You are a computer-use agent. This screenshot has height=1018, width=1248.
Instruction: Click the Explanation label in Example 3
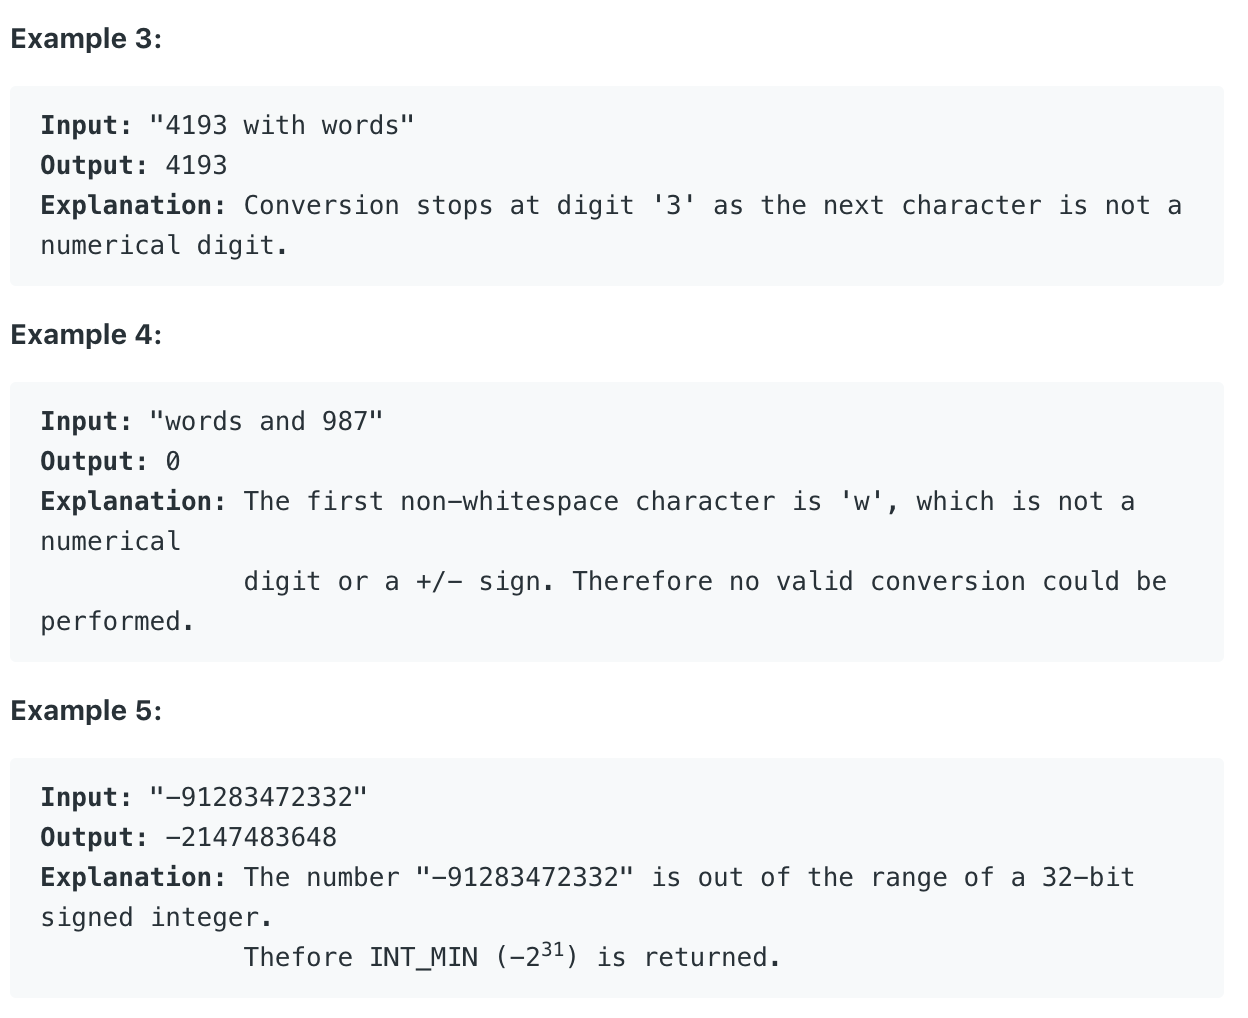134,206
